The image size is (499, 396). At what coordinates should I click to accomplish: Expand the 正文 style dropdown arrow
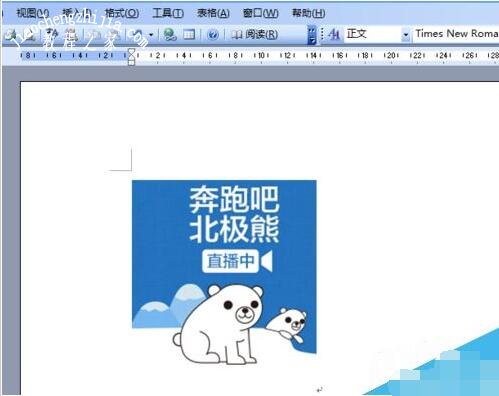pyautogui.click(x=406, y=34)
